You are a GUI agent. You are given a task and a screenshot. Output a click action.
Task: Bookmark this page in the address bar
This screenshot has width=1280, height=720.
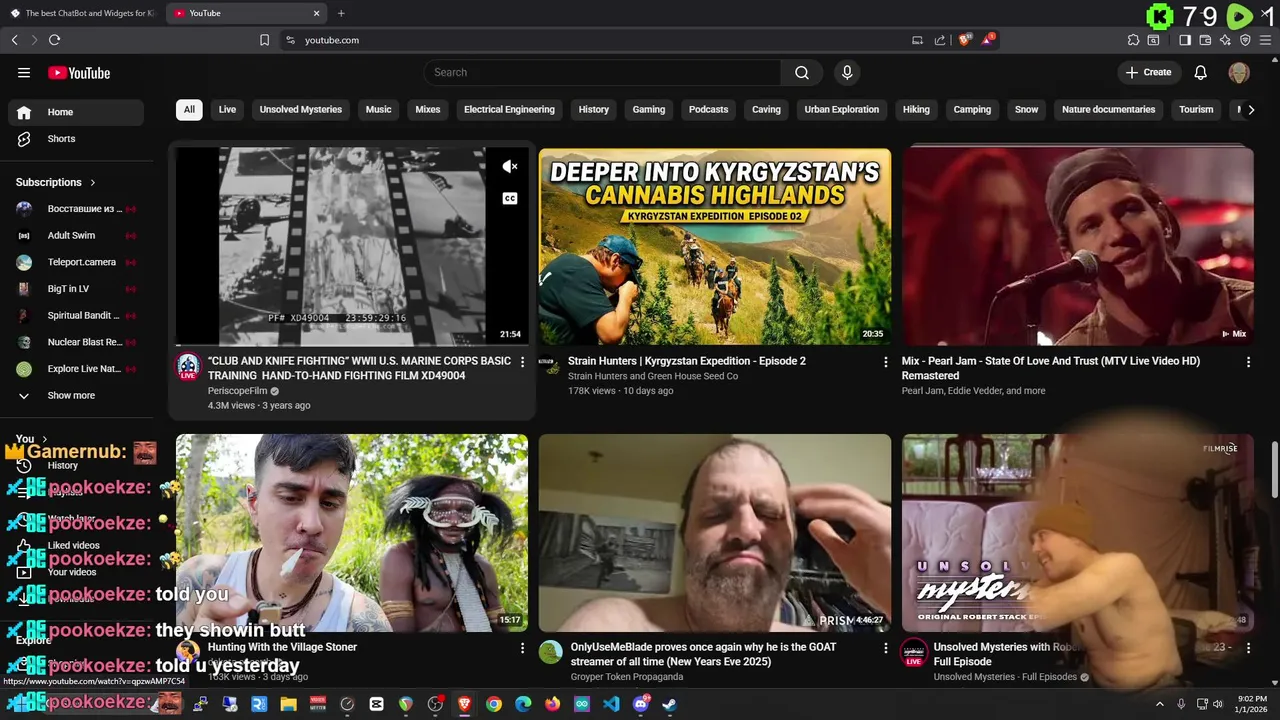[x=264, y=40]
